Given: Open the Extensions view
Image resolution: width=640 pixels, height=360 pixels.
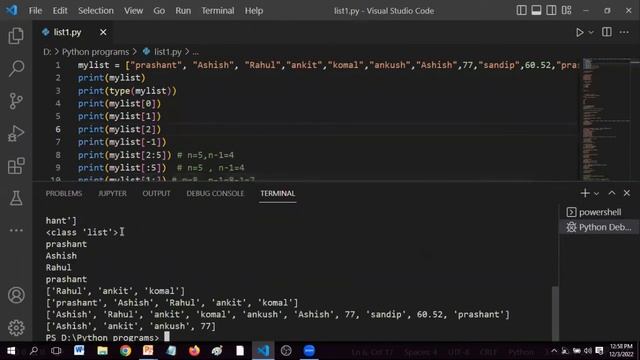Looking at the screenshot, I should coord(16,166).
